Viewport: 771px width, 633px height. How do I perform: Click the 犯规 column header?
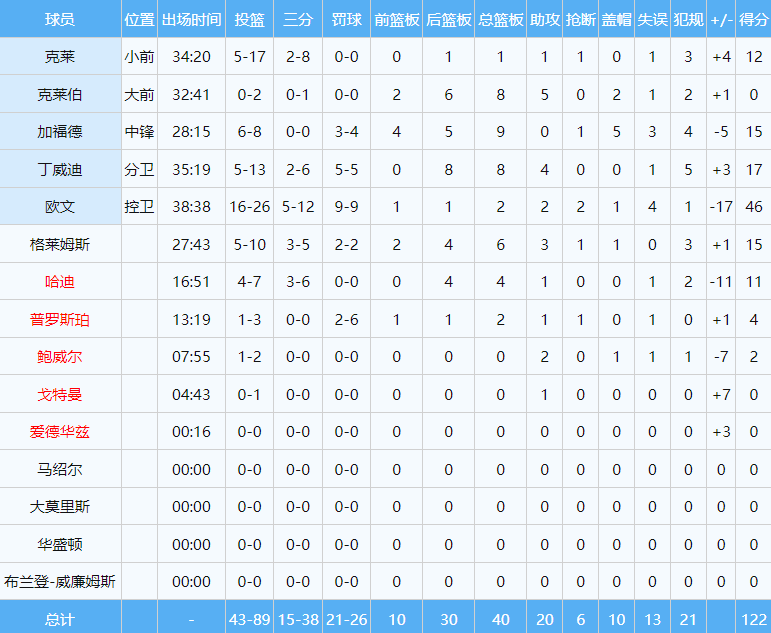click(x=688, y=20)
